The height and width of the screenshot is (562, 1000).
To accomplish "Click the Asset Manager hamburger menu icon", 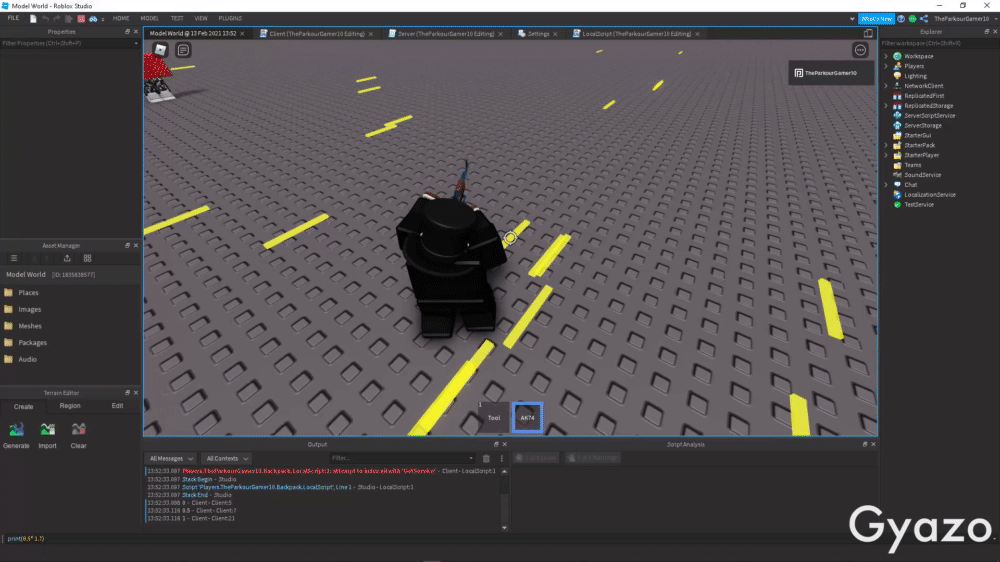I will pyautogui.click(x=14, y=258).
